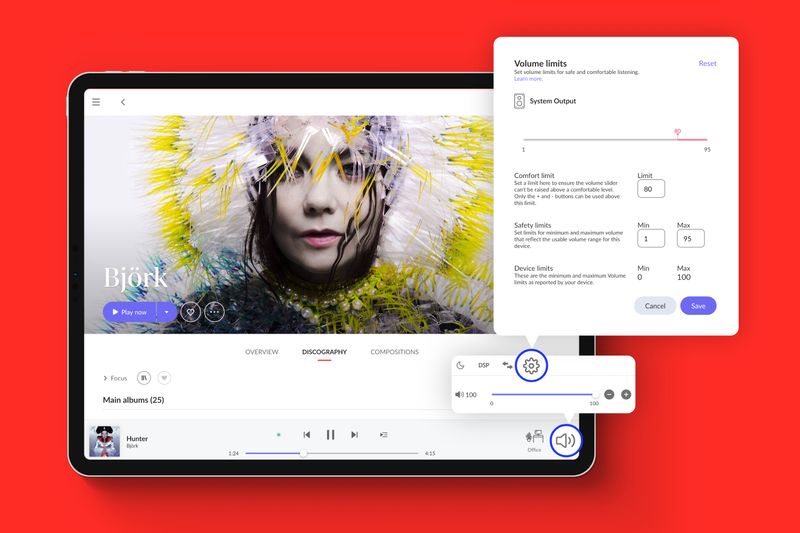
Task: Open the Play now dropdown arrow
Action: click(166, 312)
